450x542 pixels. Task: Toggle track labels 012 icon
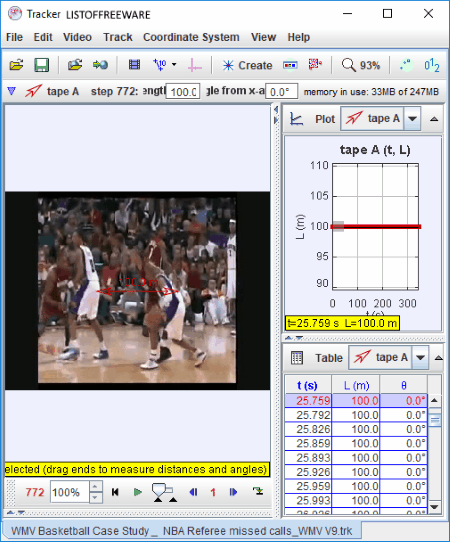pyautogui.click(x=432, y=65)
